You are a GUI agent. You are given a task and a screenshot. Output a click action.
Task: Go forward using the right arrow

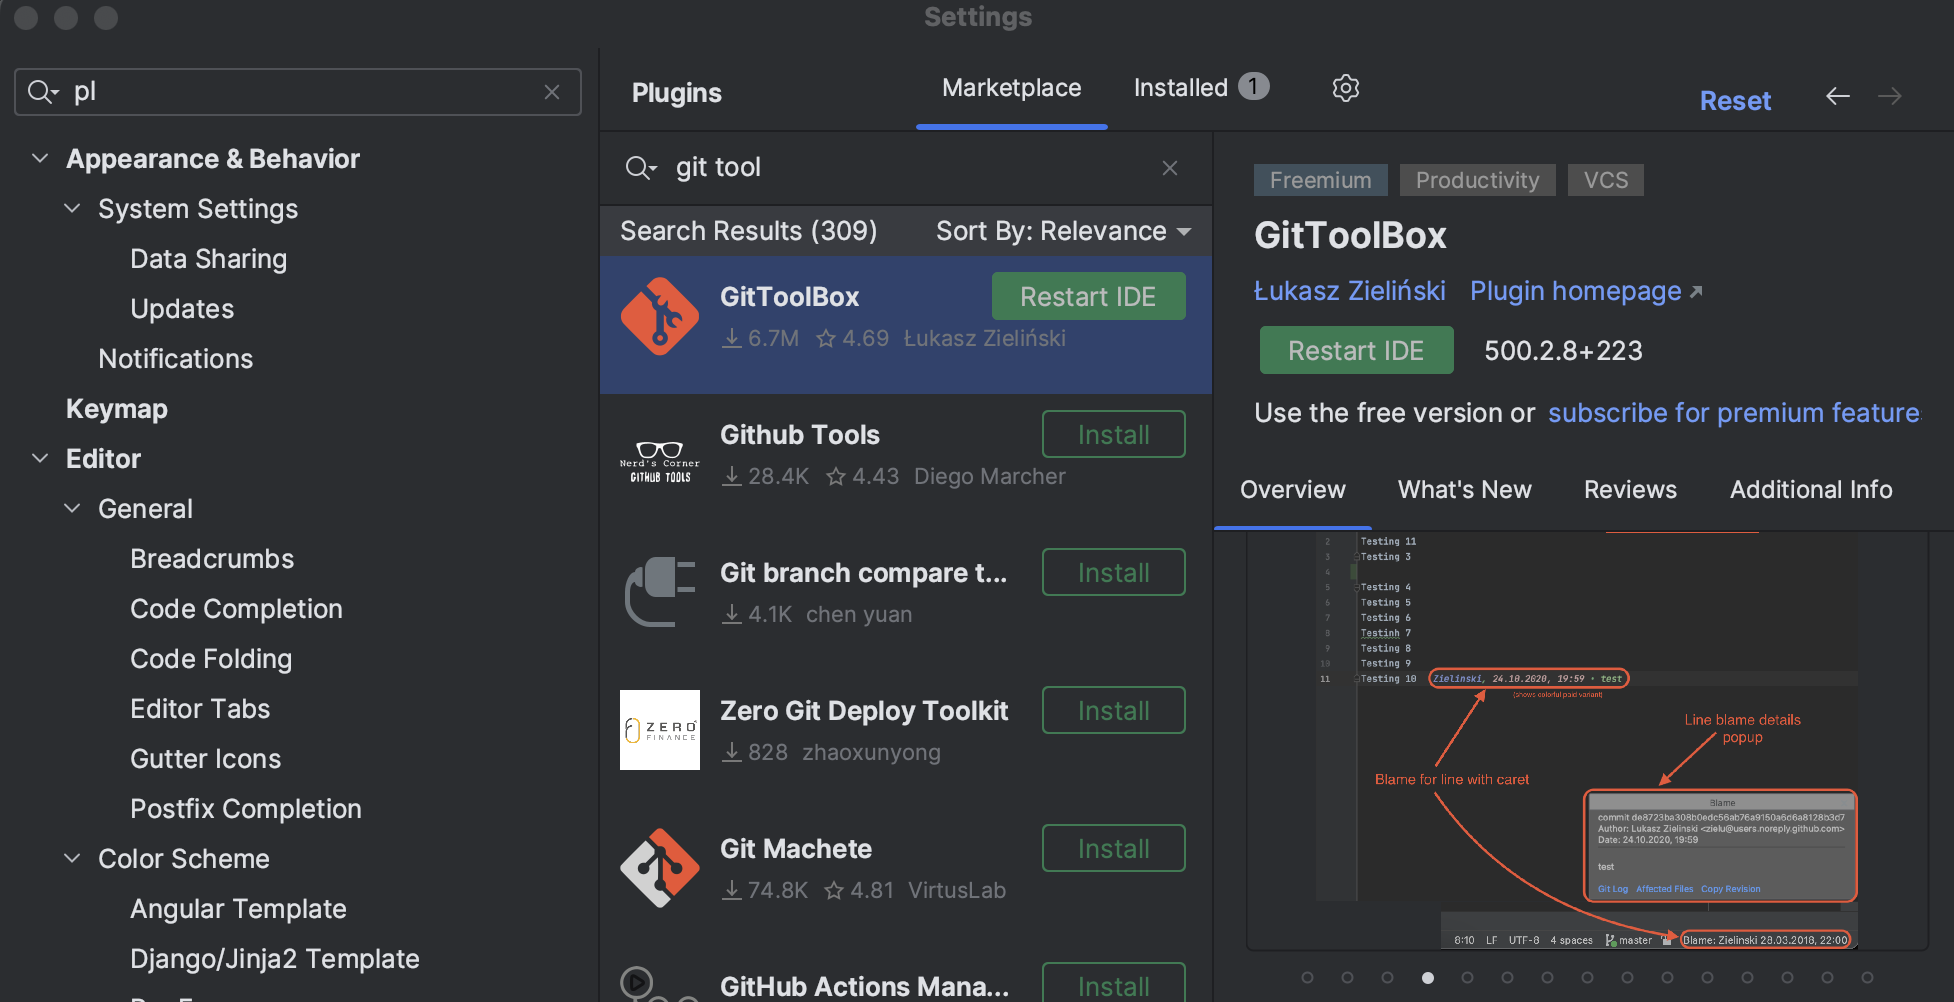1890,96
